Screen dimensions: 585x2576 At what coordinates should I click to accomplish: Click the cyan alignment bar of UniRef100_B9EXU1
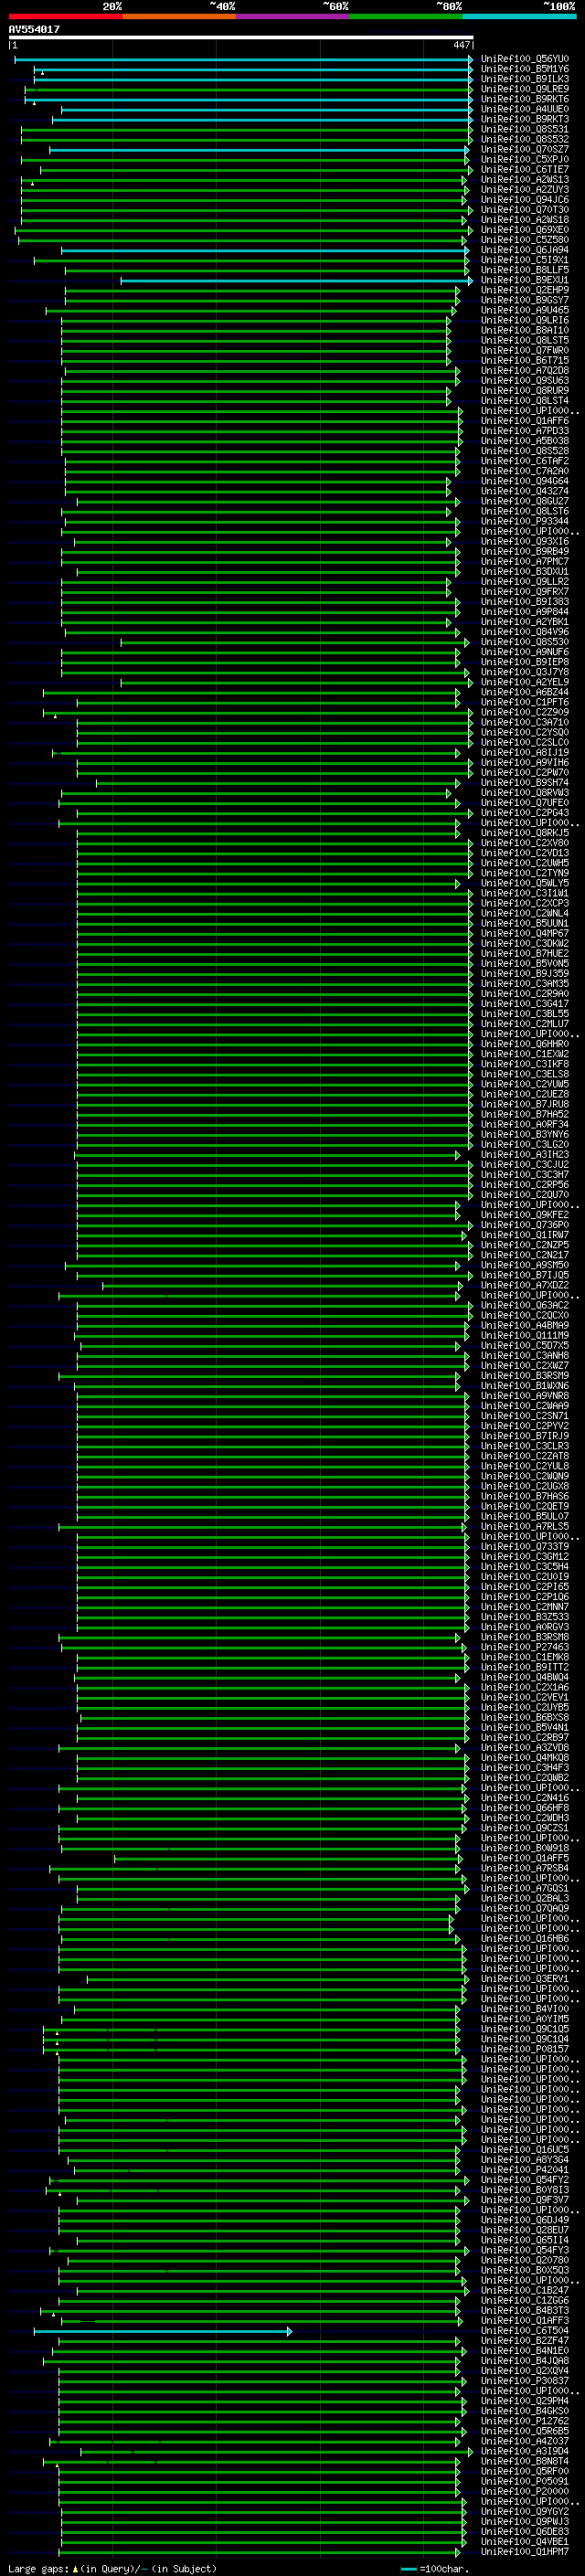pyautogui.click(x=297, y=281)
